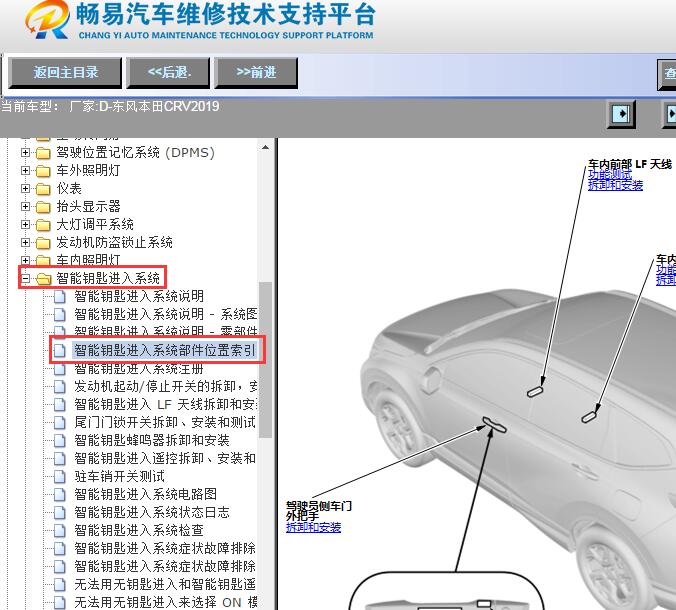Select the 大灯调平系统 folder icon

pos(43,225)
